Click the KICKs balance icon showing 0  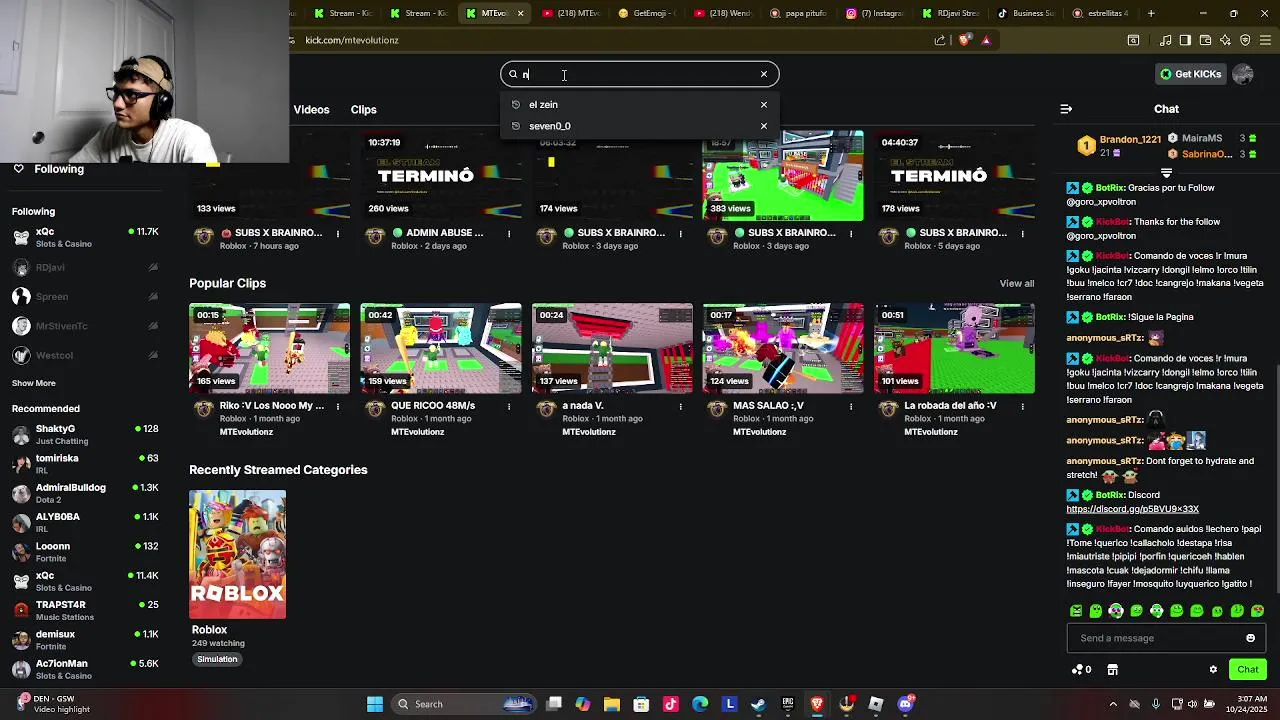click(1081, 670)
